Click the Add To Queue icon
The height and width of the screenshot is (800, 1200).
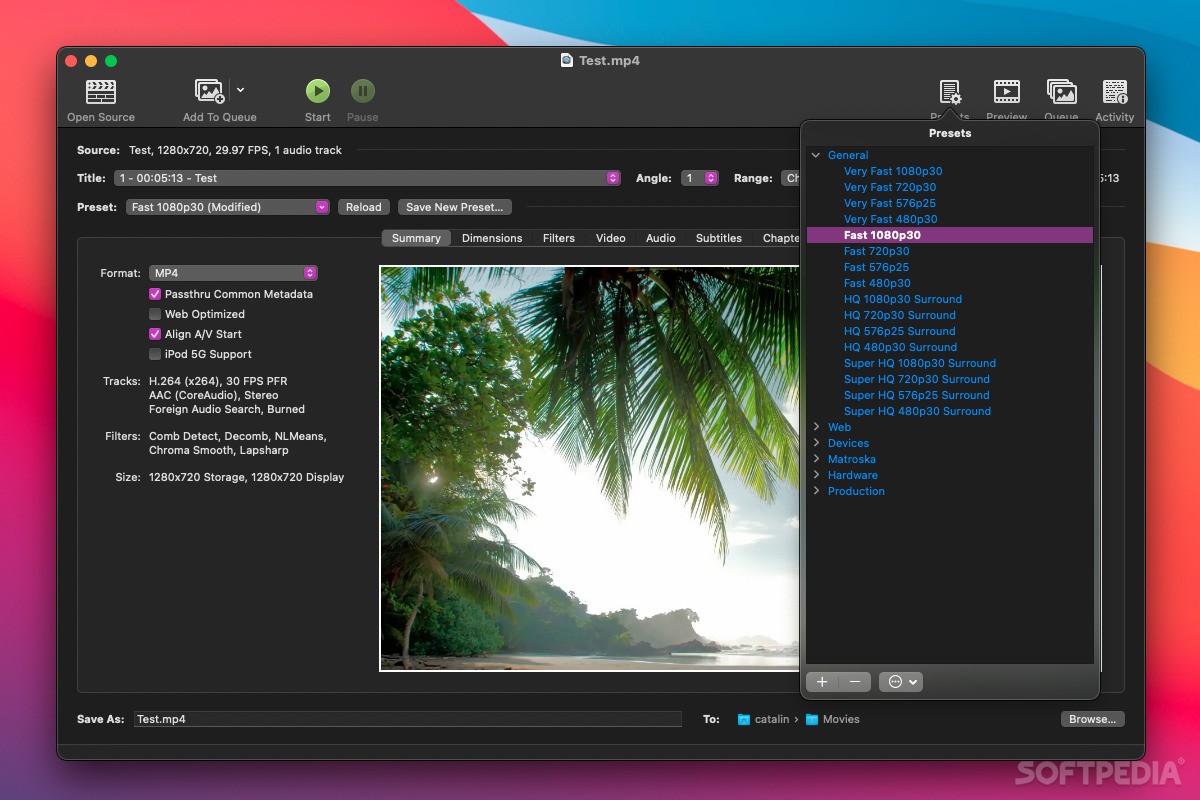coord(210,92)
